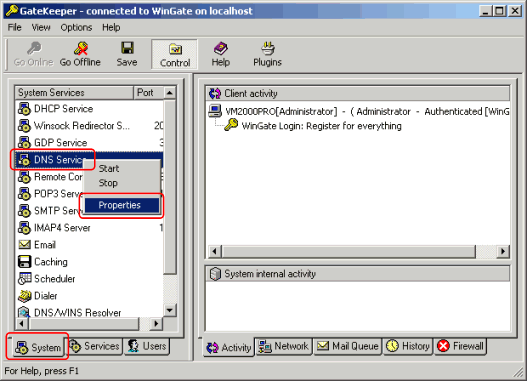Select the DNS/WINS Resolver icon
The width and height of the screenshot is (527, 381).
pyautogui.click(x=24, y=312)
